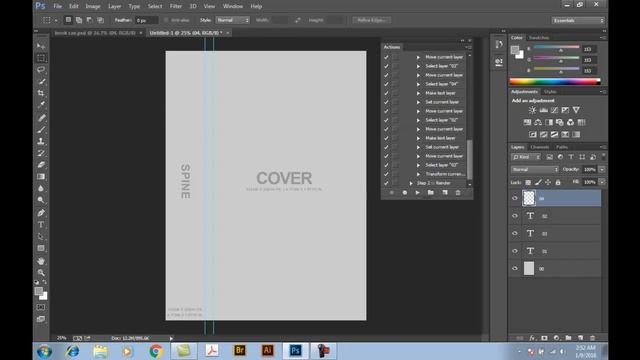Select the Hand tool
640x360 pixels.
[x=41, y=261]
